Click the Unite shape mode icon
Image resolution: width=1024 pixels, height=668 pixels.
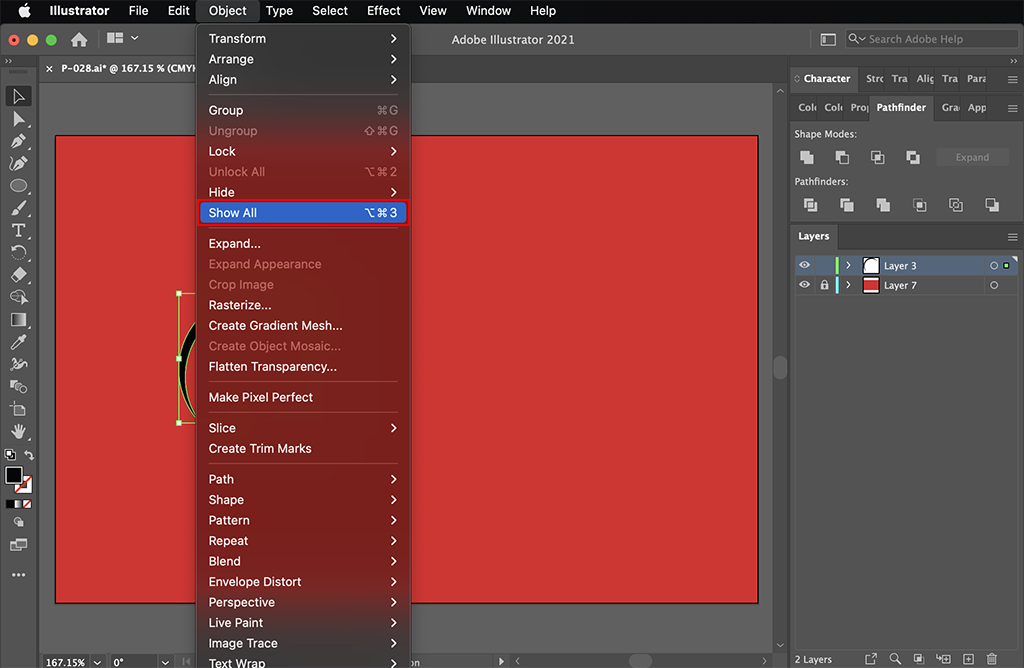click(807, 157)
